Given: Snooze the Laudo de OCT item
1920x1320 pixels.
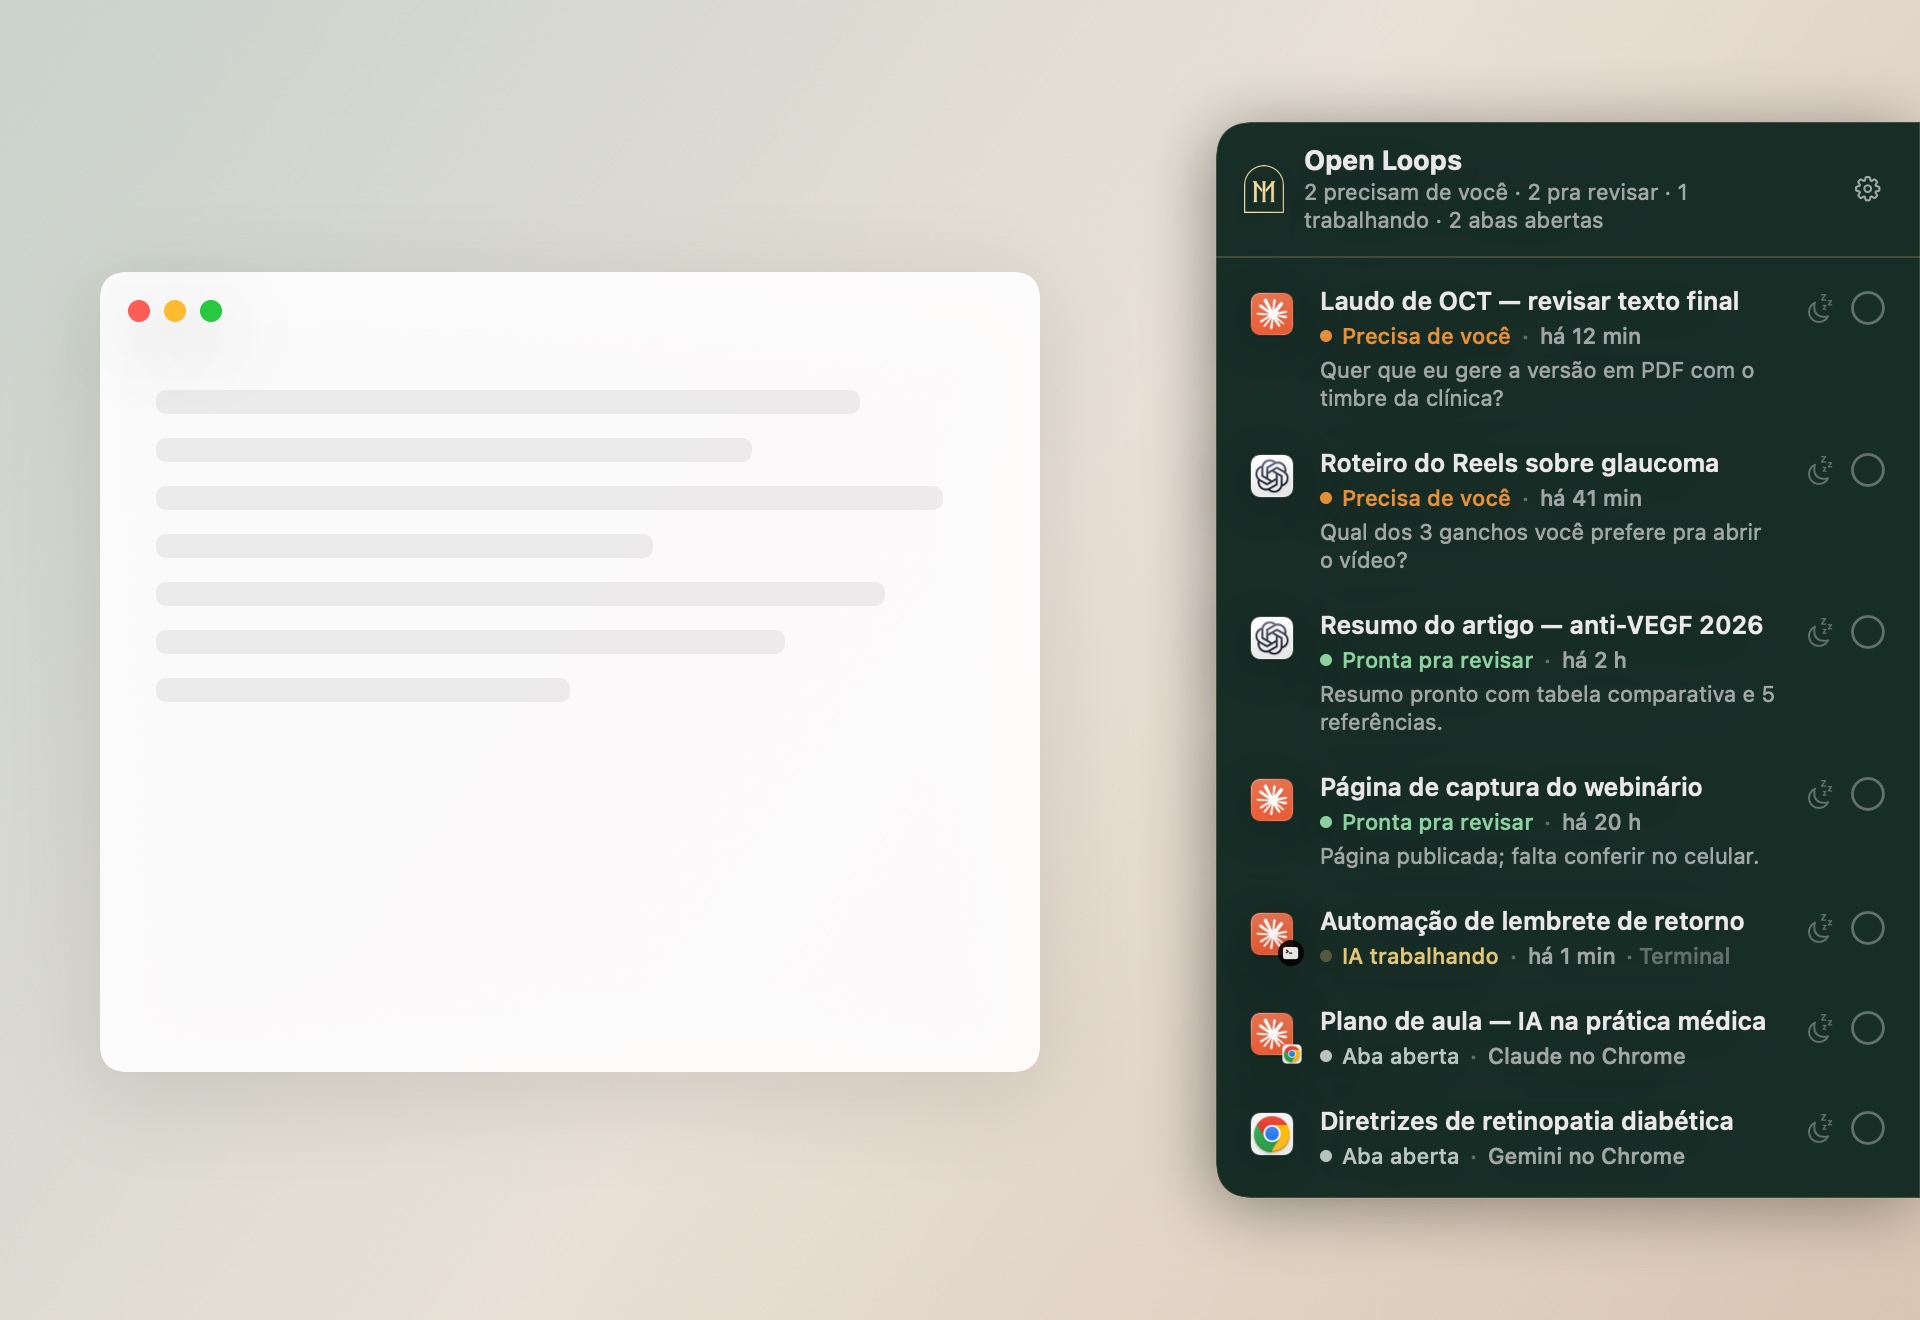Looking at the screenshot, I should pyautogui.click(x=1820, y=309).
